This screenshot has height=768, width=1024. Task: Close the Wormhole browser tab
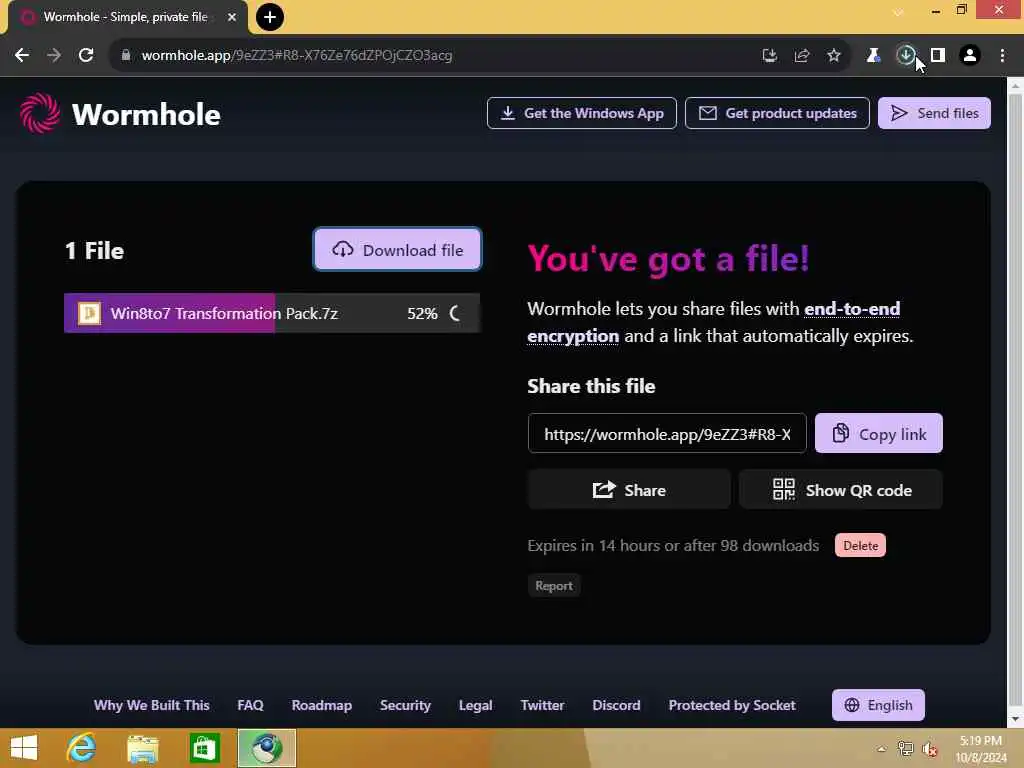[x=232, y=17]
